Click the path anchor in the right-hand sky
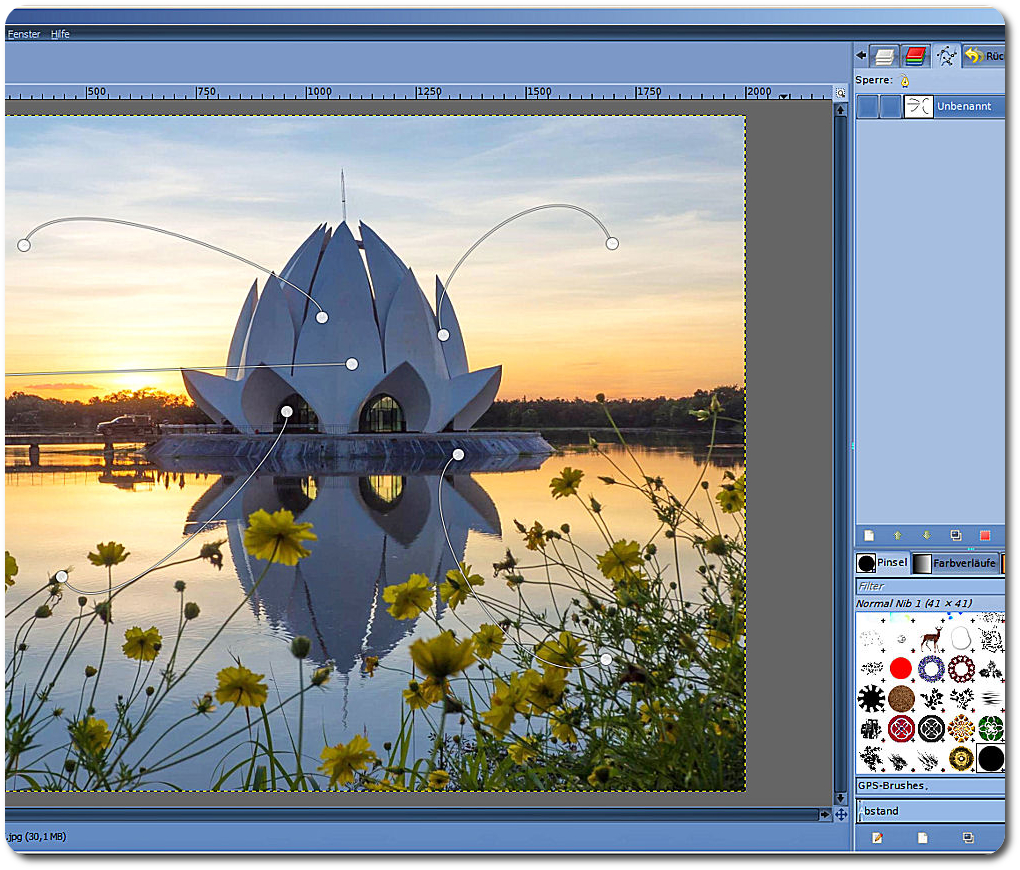The height and width of the screenshot is (870, 1020). [612, 243]
